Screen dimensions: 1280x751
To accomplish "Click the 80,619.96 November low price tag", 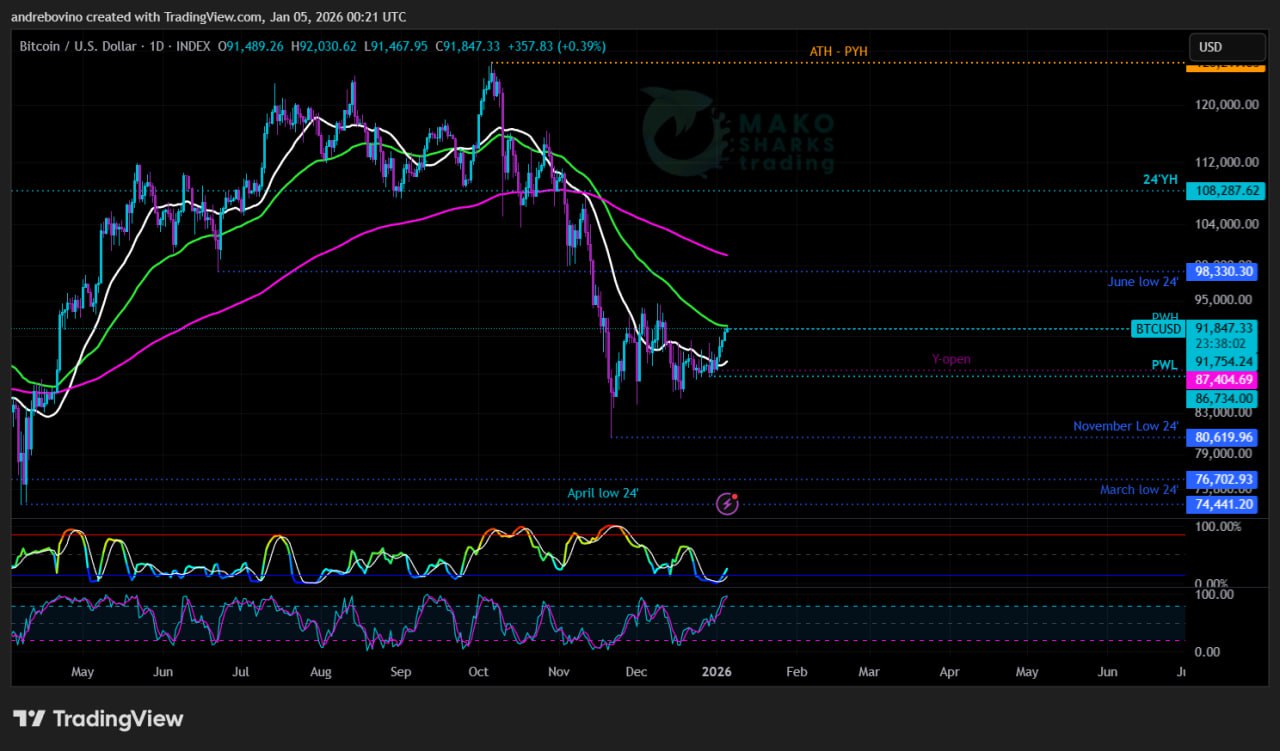I will [x=1221, y=437].
